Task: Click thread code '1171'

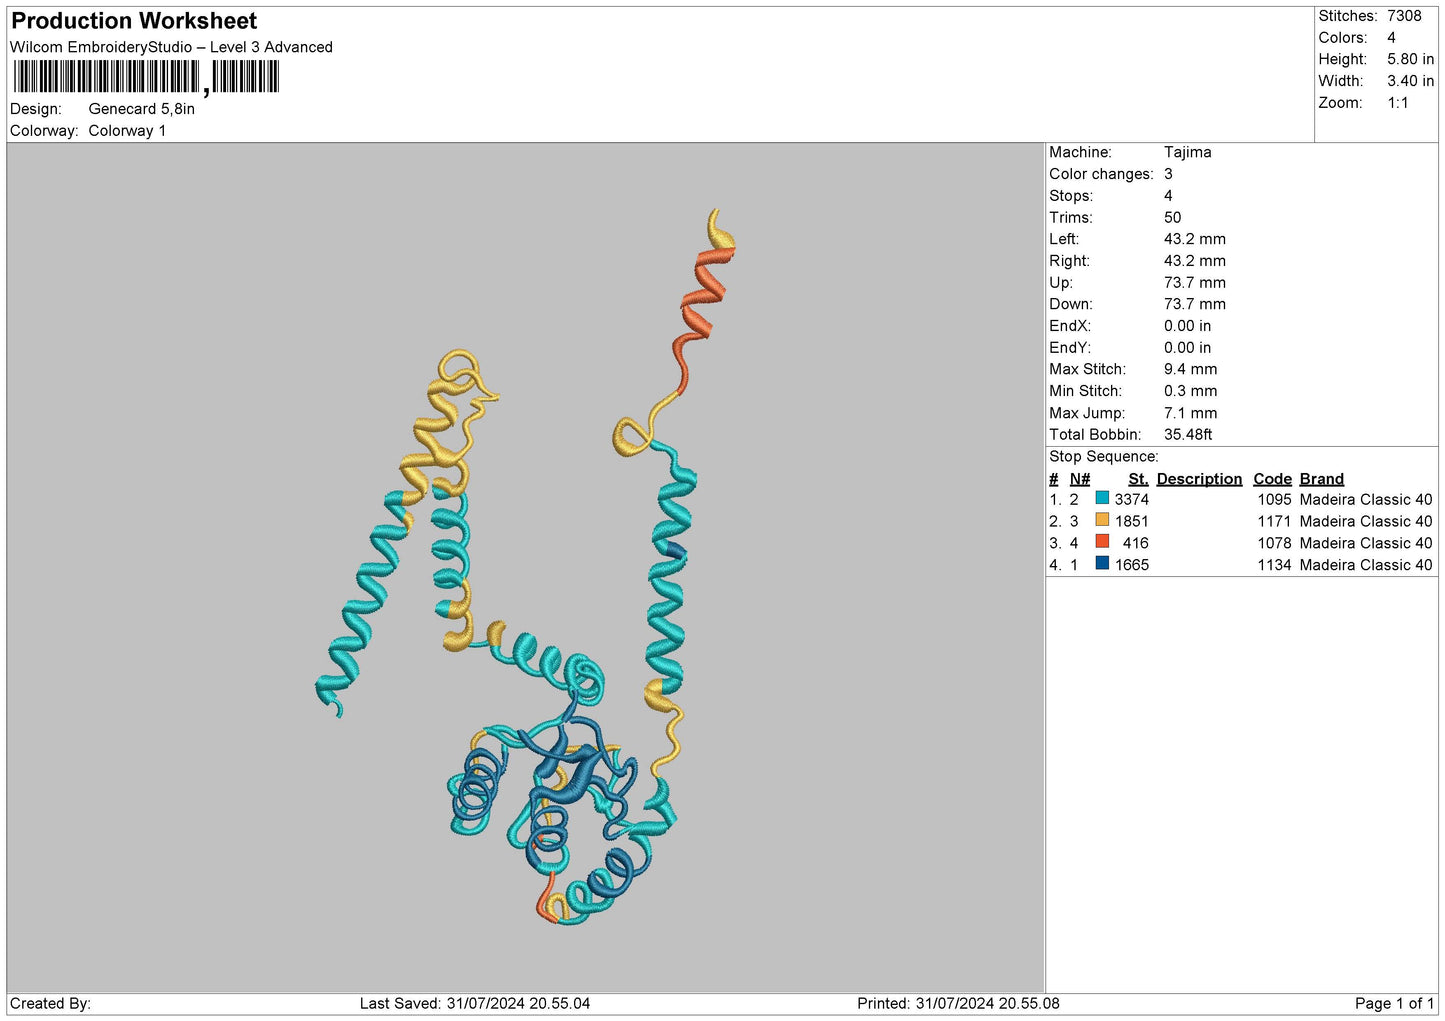Action: coord(1275,522)
